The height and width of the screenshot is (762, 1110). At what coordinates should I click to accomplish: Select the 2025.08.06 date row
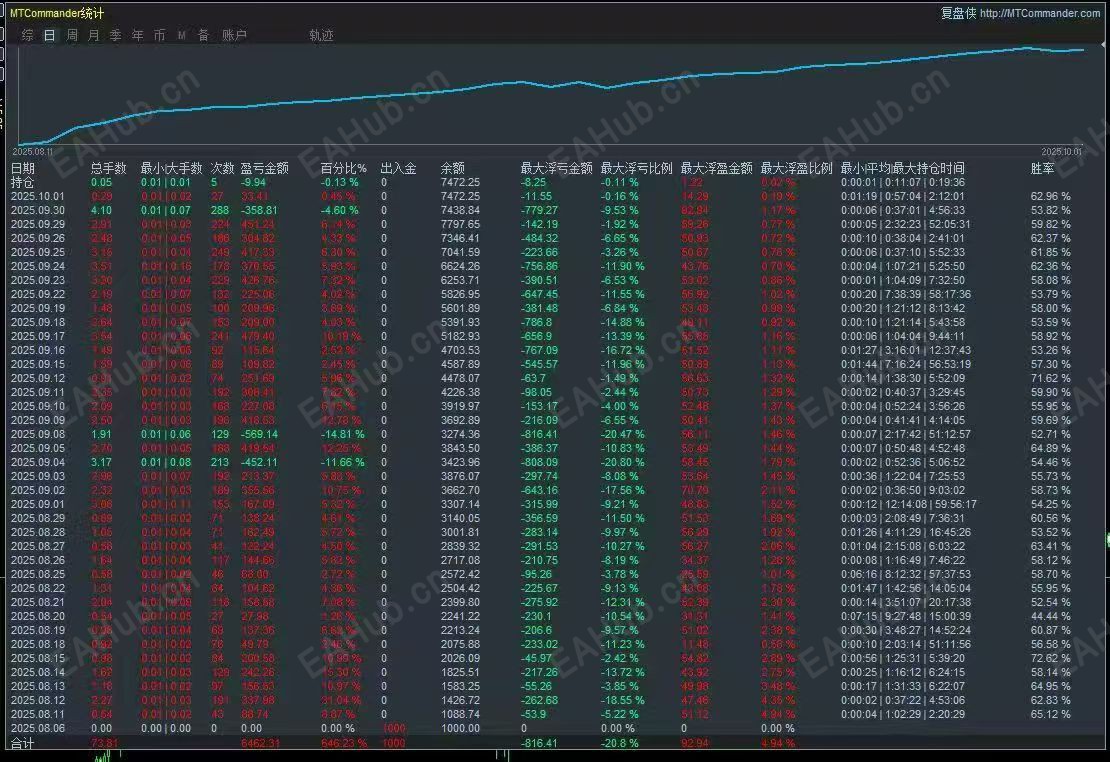coord(38,728)
